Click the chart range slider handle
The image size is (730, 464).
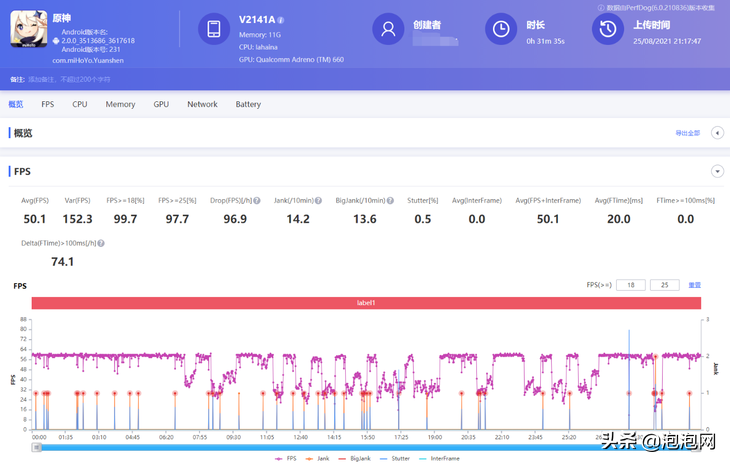(36, 447)
